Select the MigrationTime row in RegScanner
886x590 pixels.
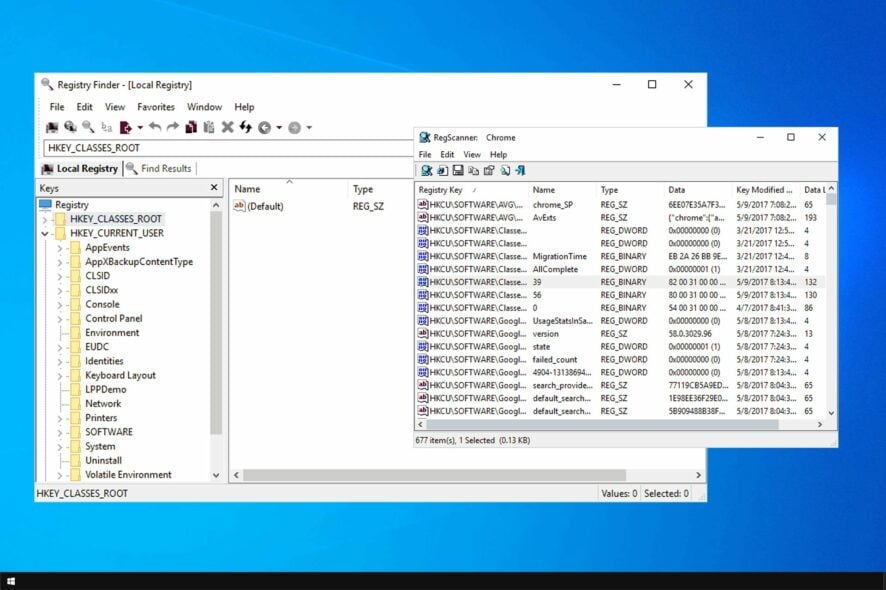click(620, 257)
